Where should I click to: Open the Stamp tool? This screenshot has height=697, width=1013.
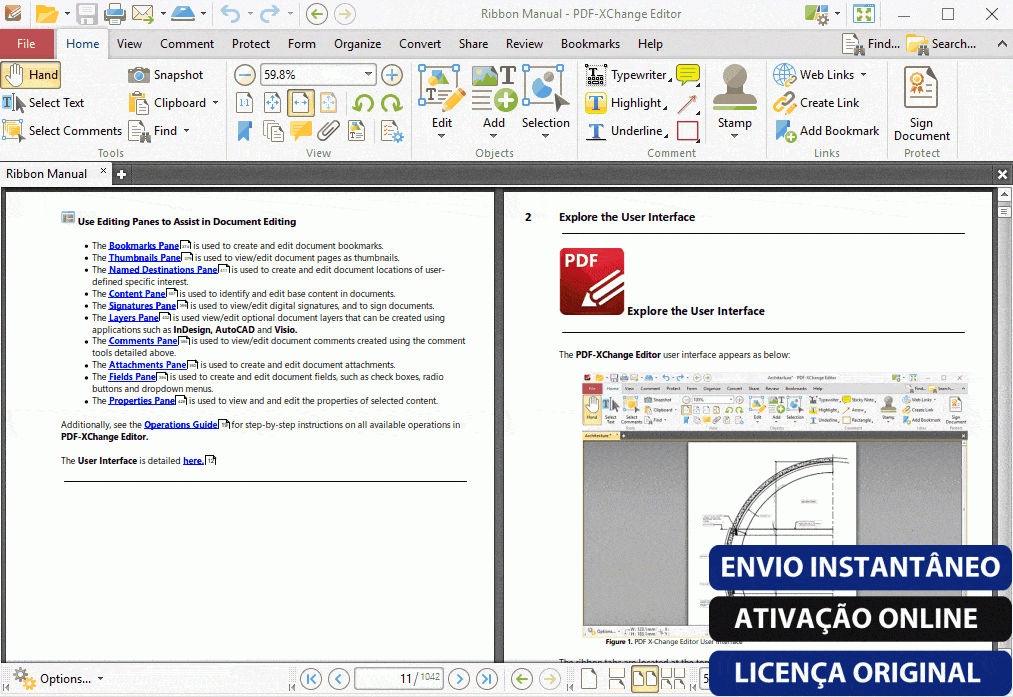735,100
